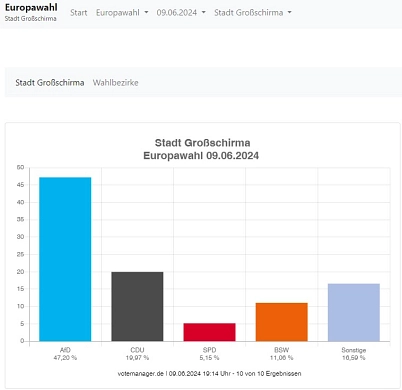Image resolution: width=402 pixels, height=390 pixels.
Task: Click the y-axis label 50
Action: pyautogui.click(x=20, y=167)
